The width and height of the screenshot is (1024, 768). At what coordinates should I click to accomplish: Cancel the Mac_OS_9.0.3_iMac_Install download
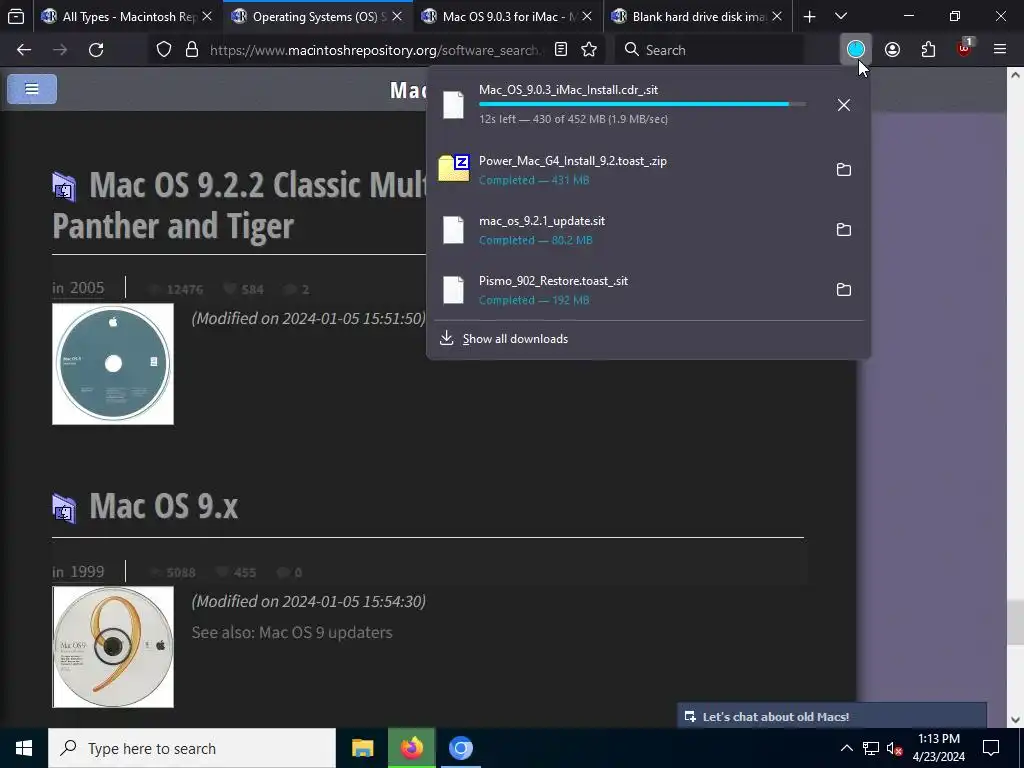pyautogui.click(x=844, y=104)
